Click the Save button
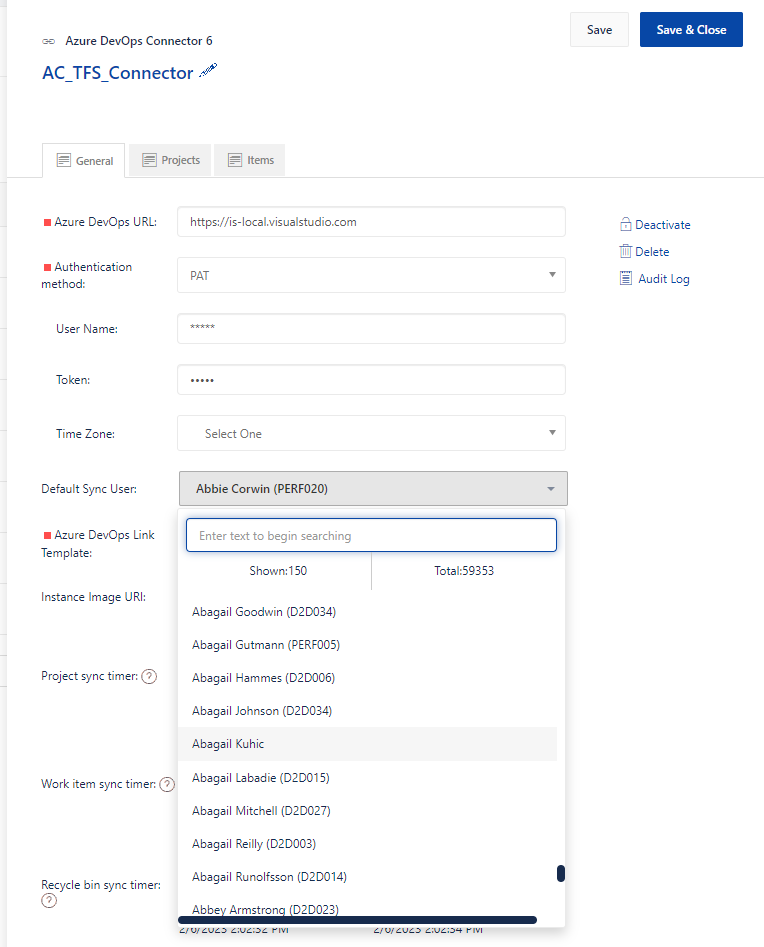This screenshot has height=947, width=764. (599, 30)
